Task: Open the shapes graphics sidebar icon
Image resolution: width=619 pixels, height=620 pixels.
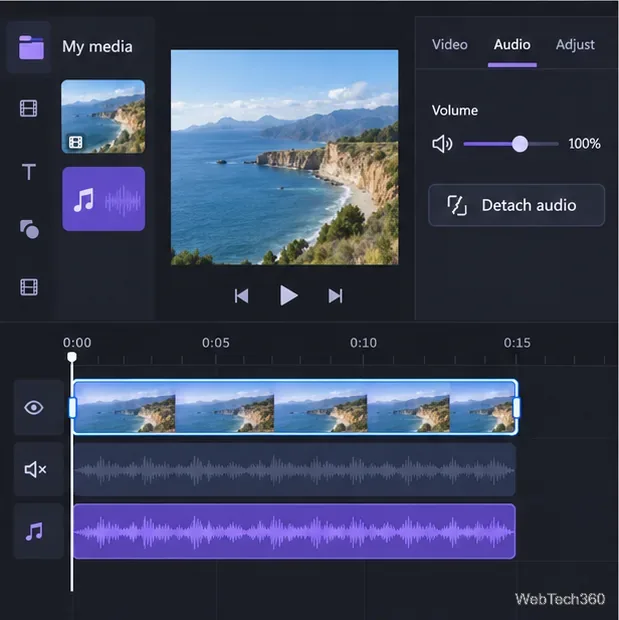Action: (x=29, y=229)
